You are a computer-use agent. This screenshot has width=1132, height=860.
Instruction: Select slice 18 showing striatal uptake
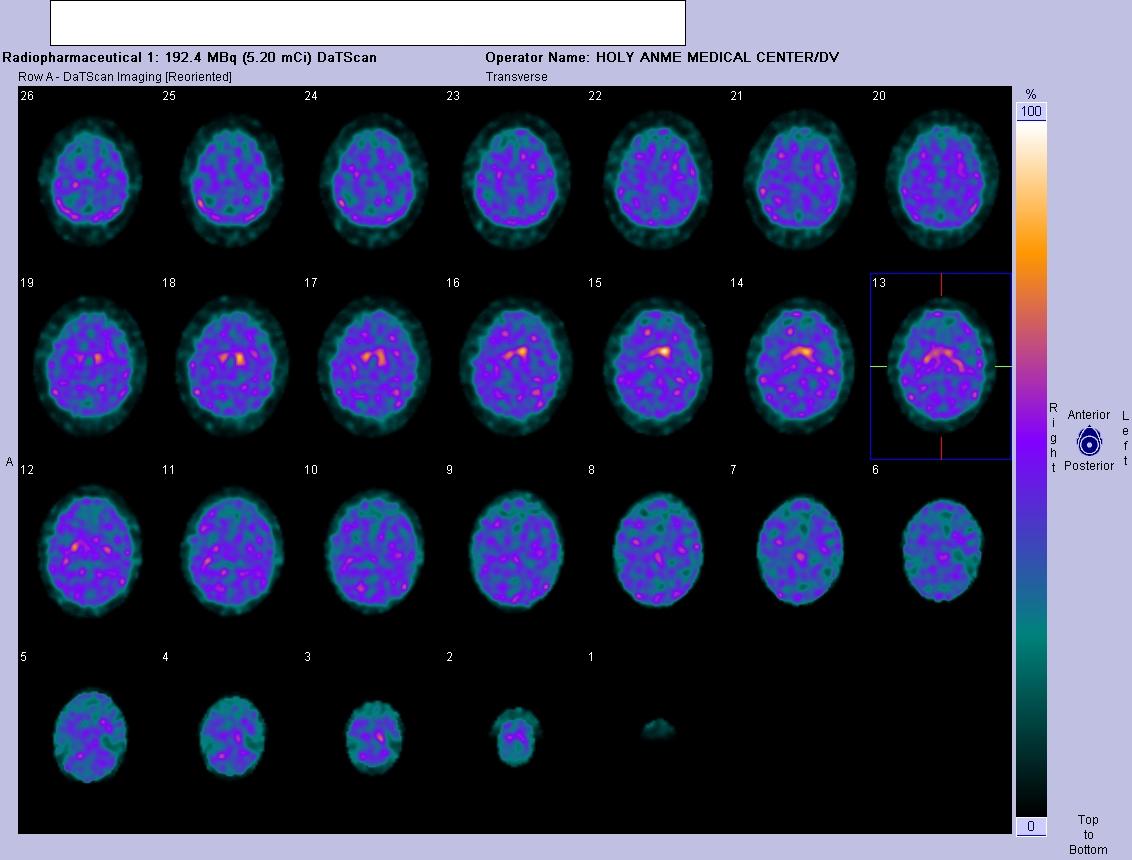click(x=231, y=365)
